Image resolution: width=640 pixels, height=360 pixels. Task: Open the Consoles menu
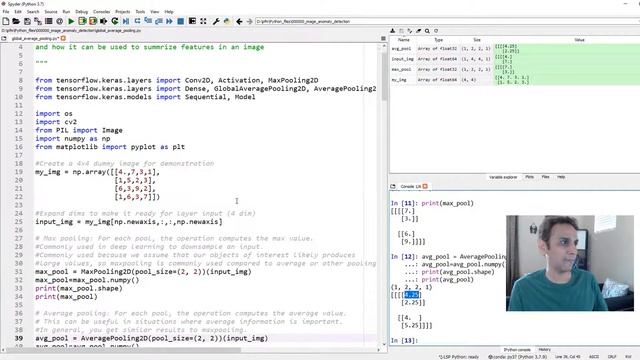click(x=102, y=12)
